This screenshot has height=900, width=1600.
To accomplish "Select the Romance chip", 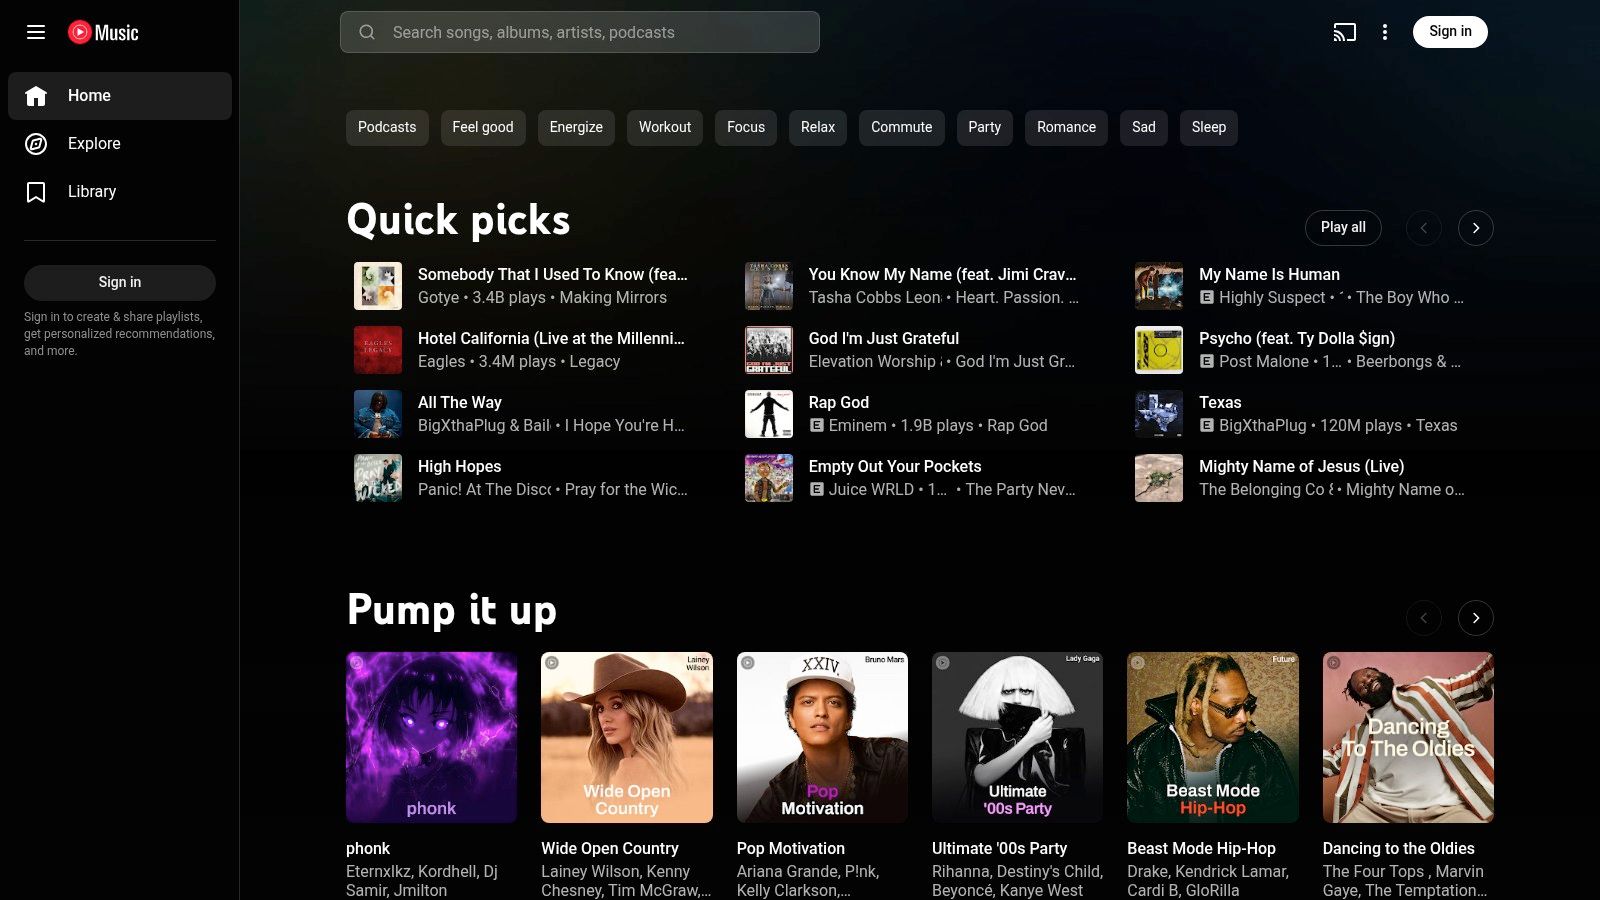I will coord(1067,128).
